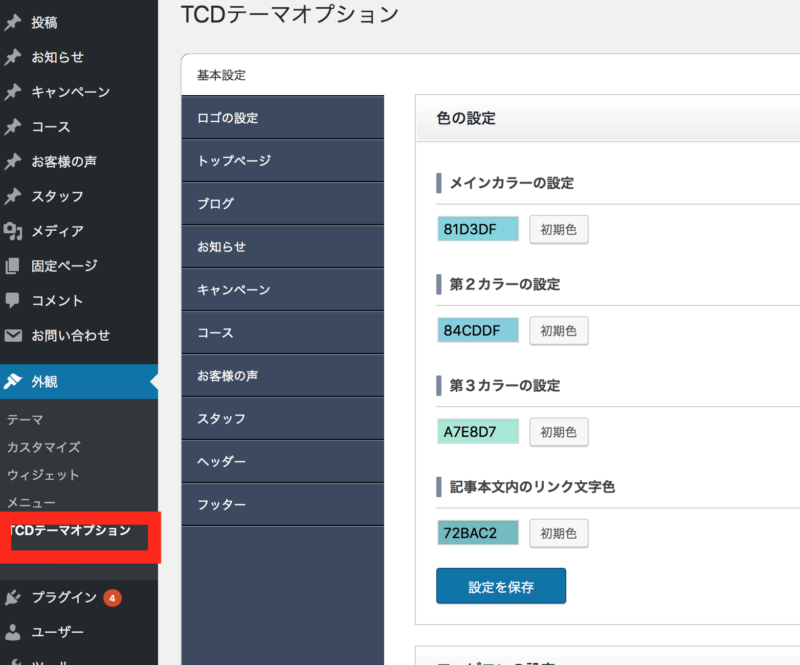Click the pin icon beside お客様の声 in sidebar

(13, 161)
